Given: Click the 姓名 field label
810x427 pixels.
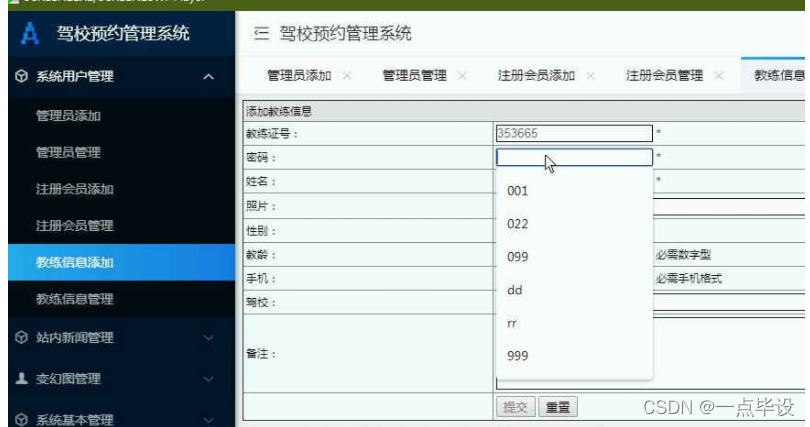Looking at the screenshot, I should click(x=261, y=182).
